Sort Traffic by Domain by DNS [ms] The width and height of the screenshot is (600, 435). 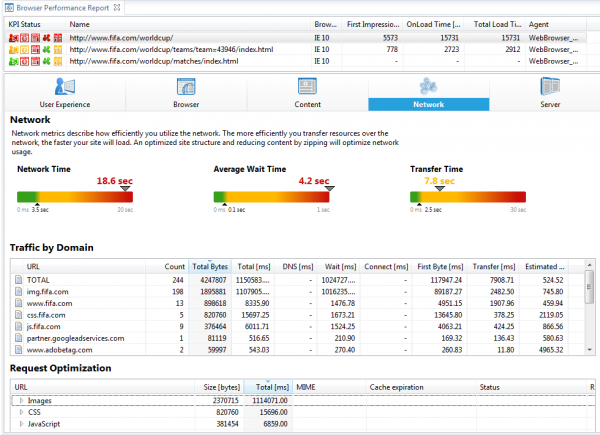(298, 267)
